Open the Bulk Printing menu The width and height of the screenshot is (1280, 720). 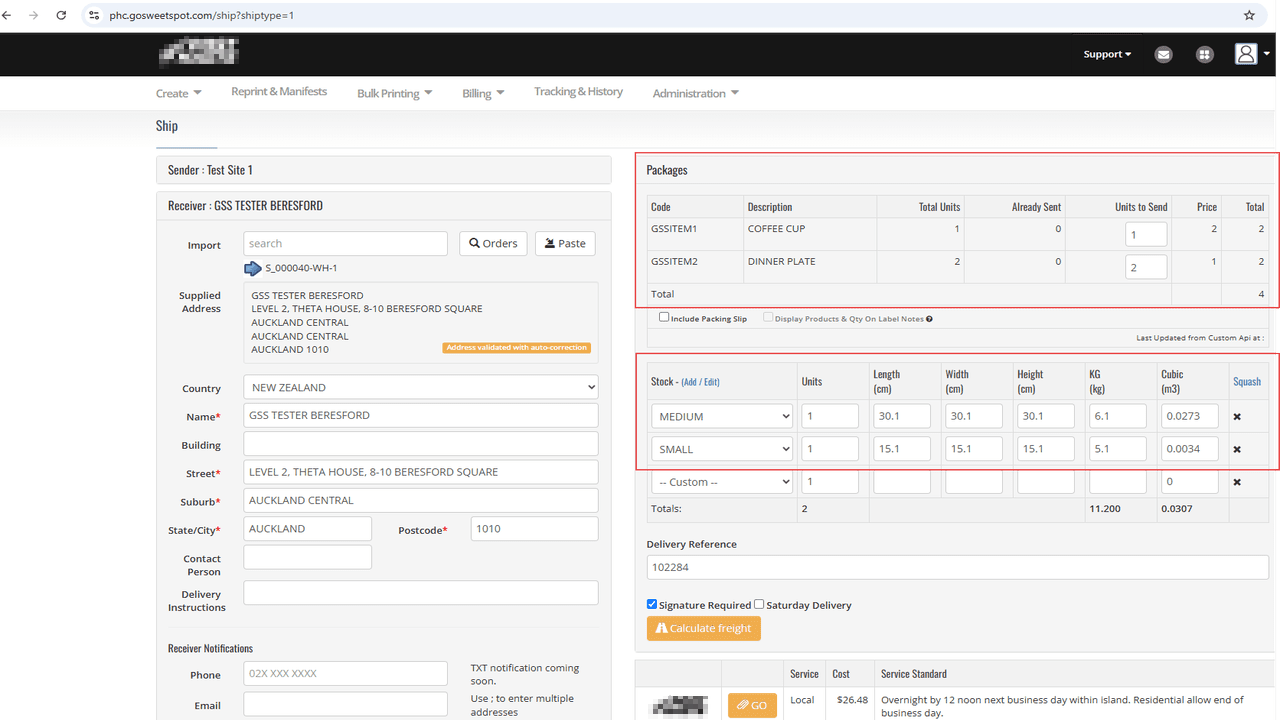[395, 93]
